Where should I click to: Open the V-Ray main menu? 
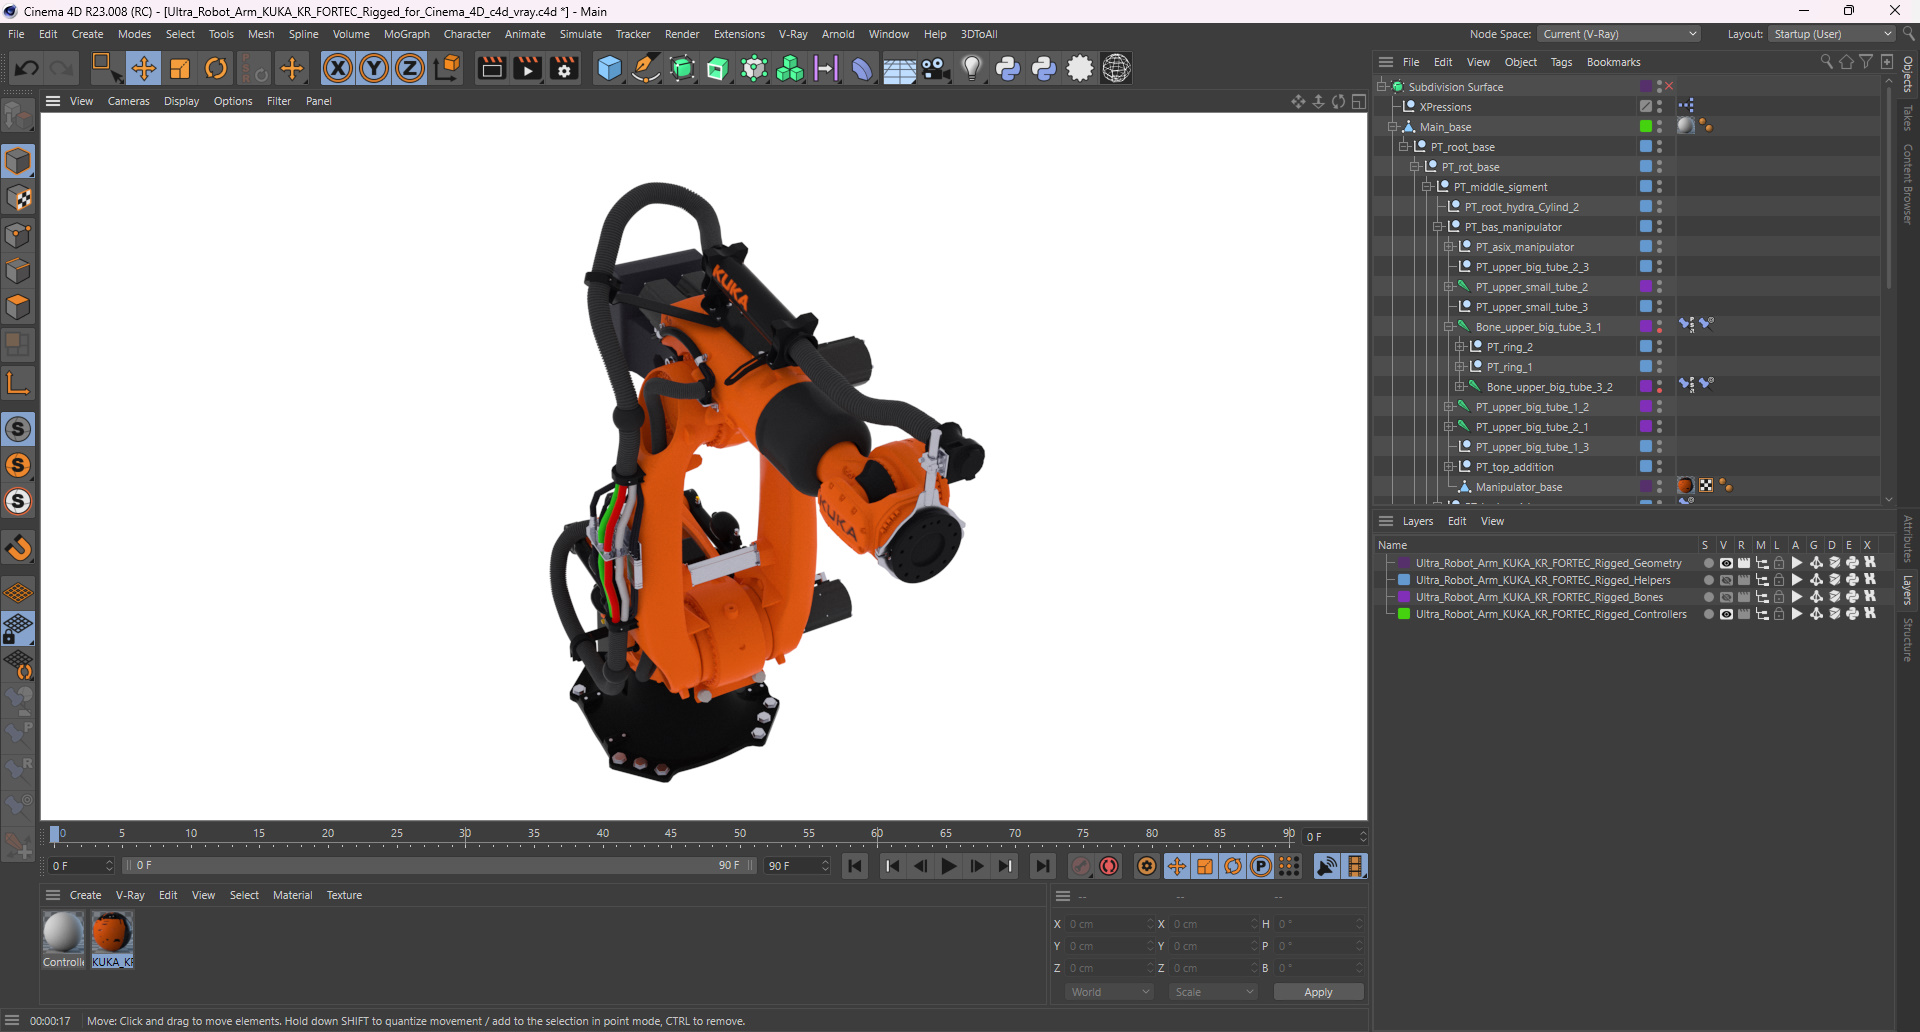click(793, 34)
